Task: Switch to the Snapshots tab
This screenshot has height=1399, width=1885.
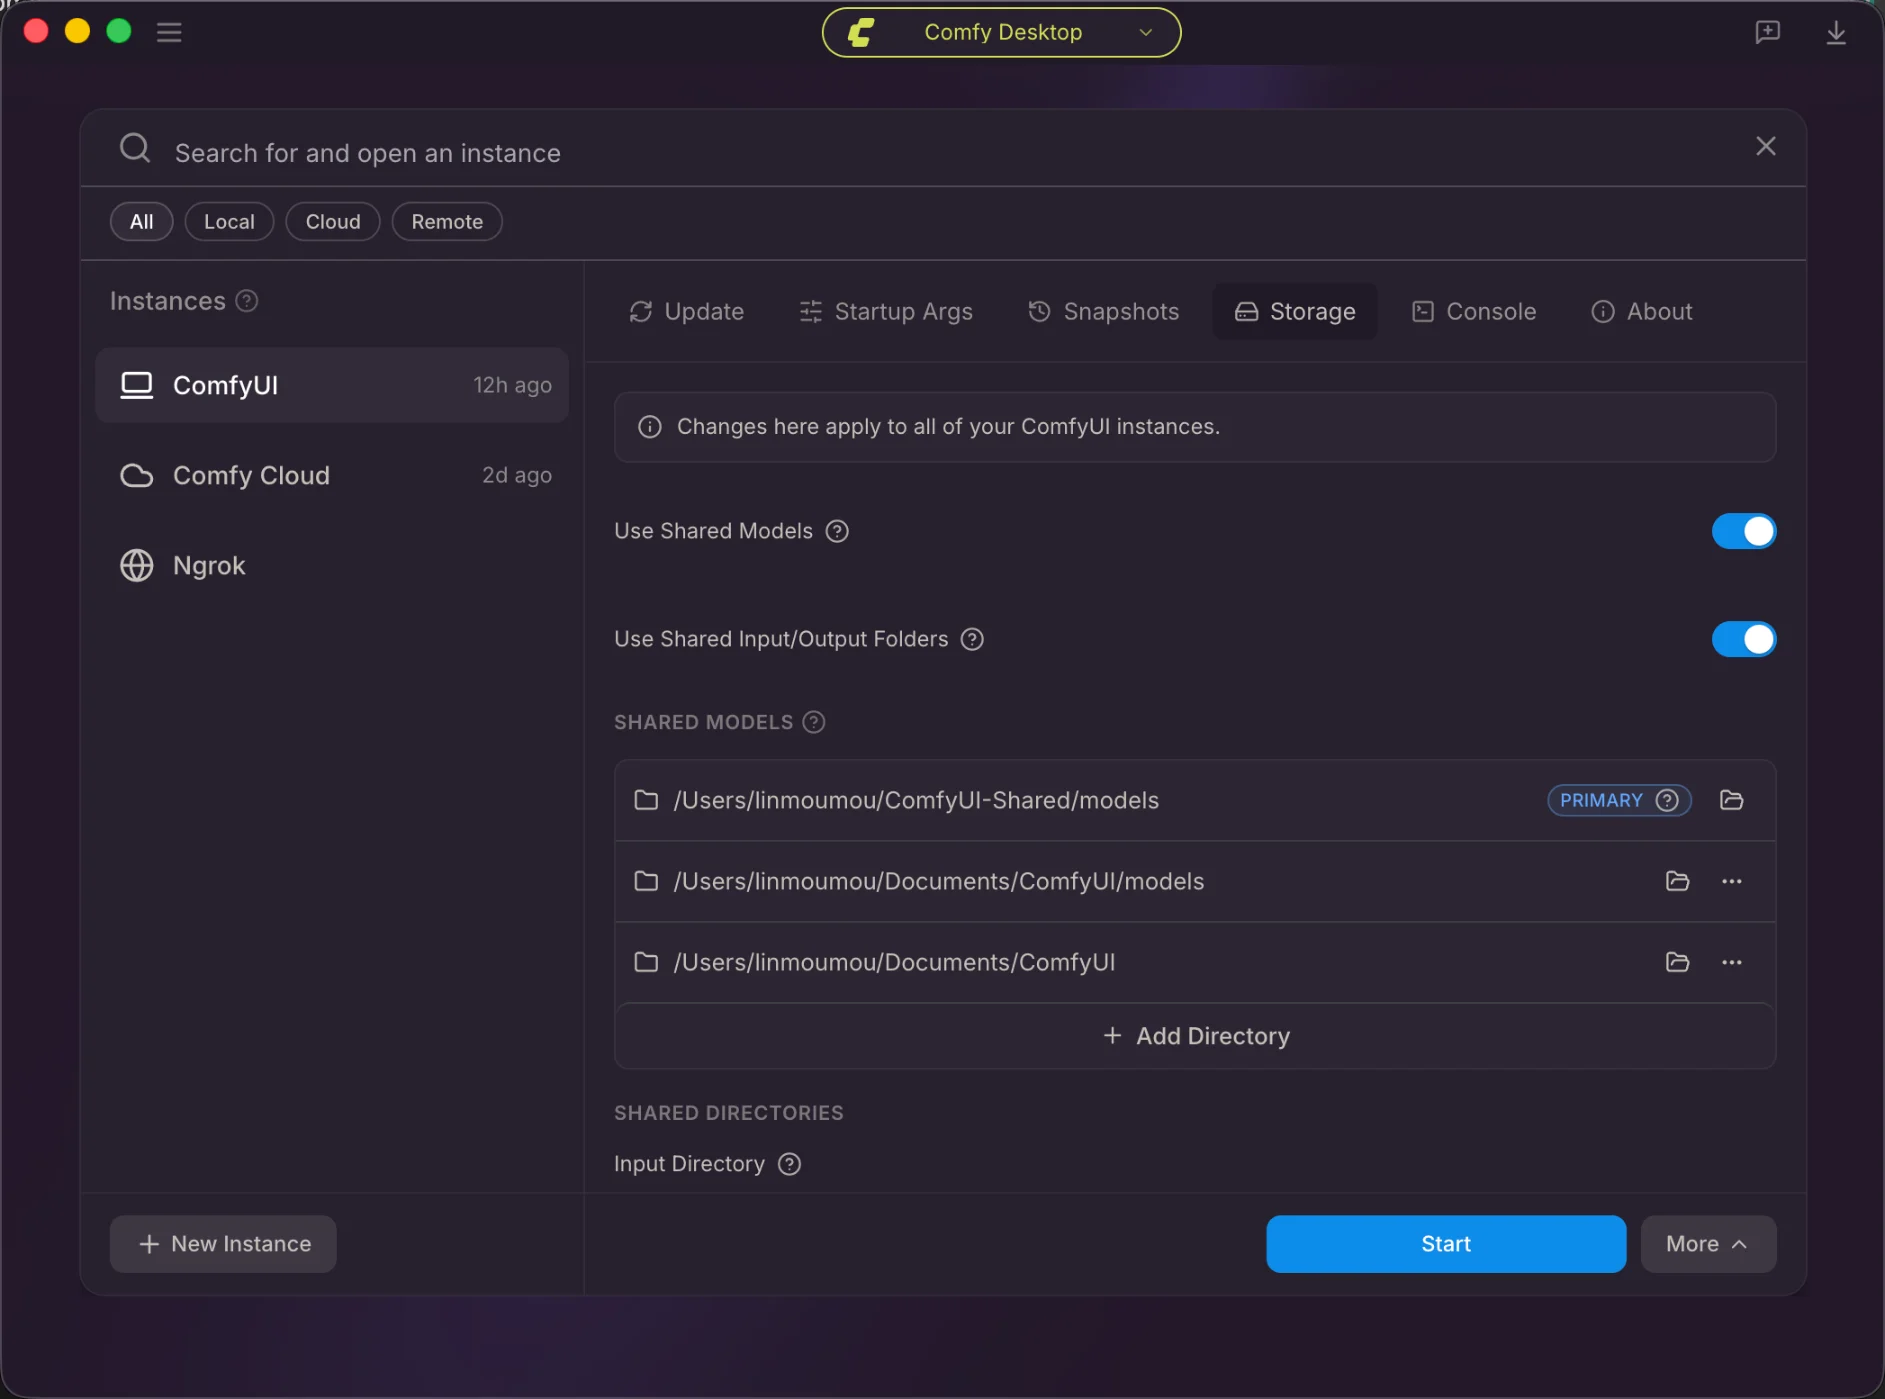Action: click(1104, 311)
